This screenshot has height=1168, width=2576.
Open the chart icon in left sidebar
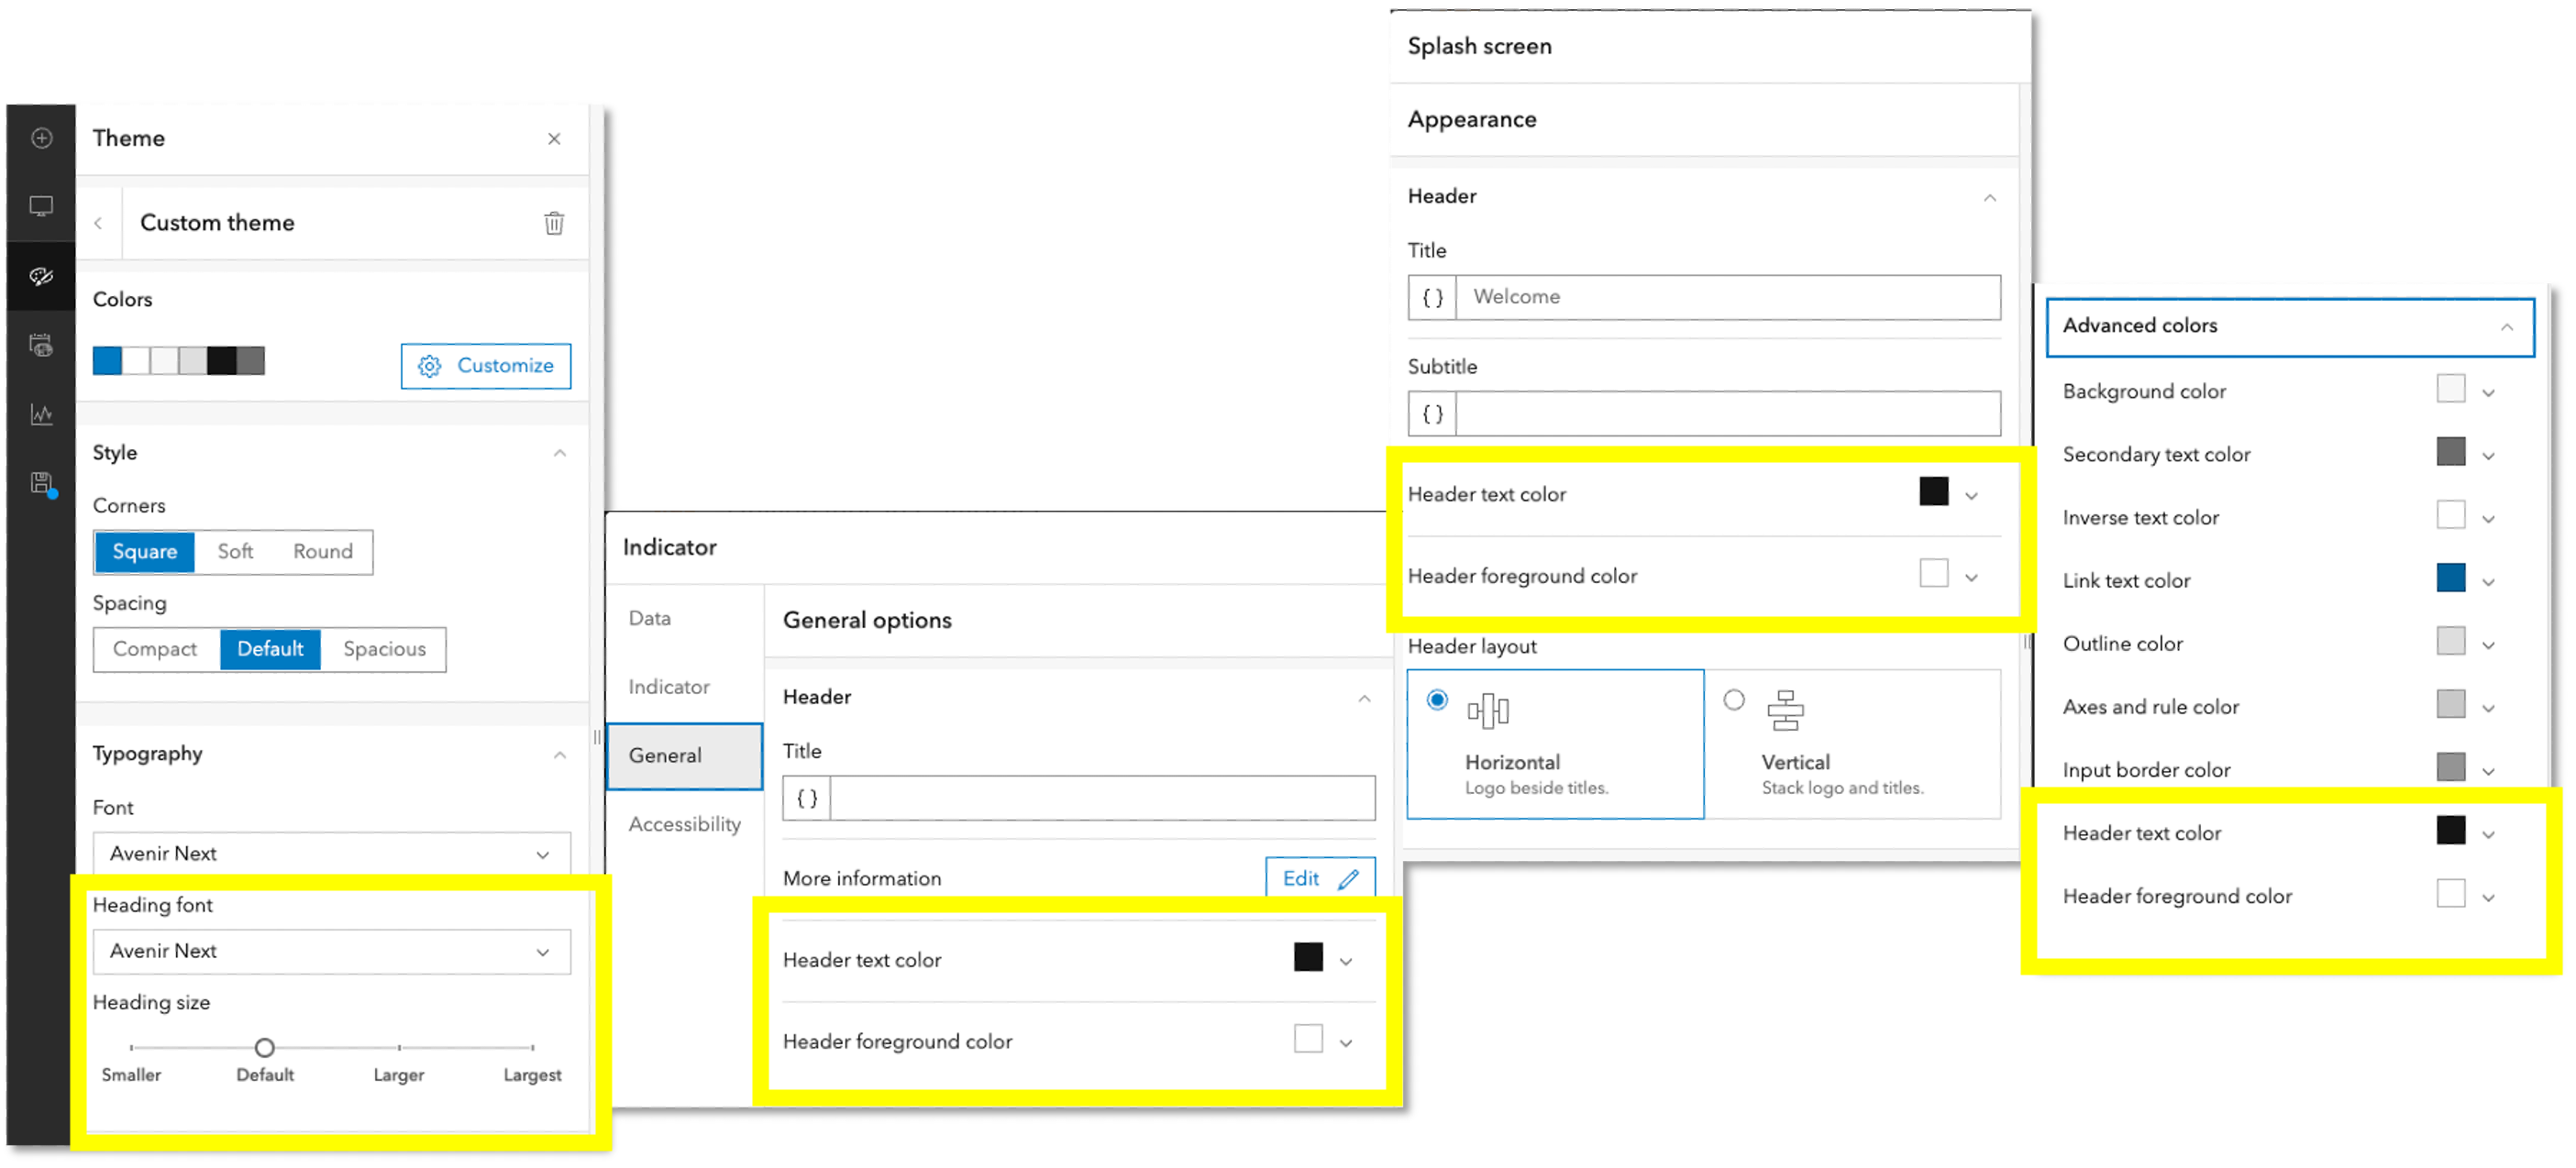click(x=41, y=414)
